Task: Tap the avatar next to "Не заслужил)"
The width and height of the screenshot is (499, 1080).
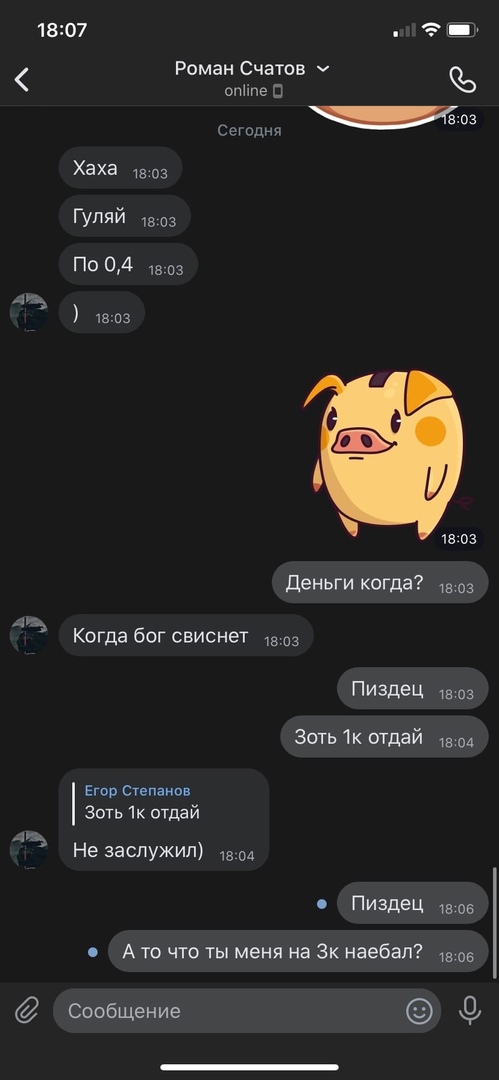Action: 29,849
